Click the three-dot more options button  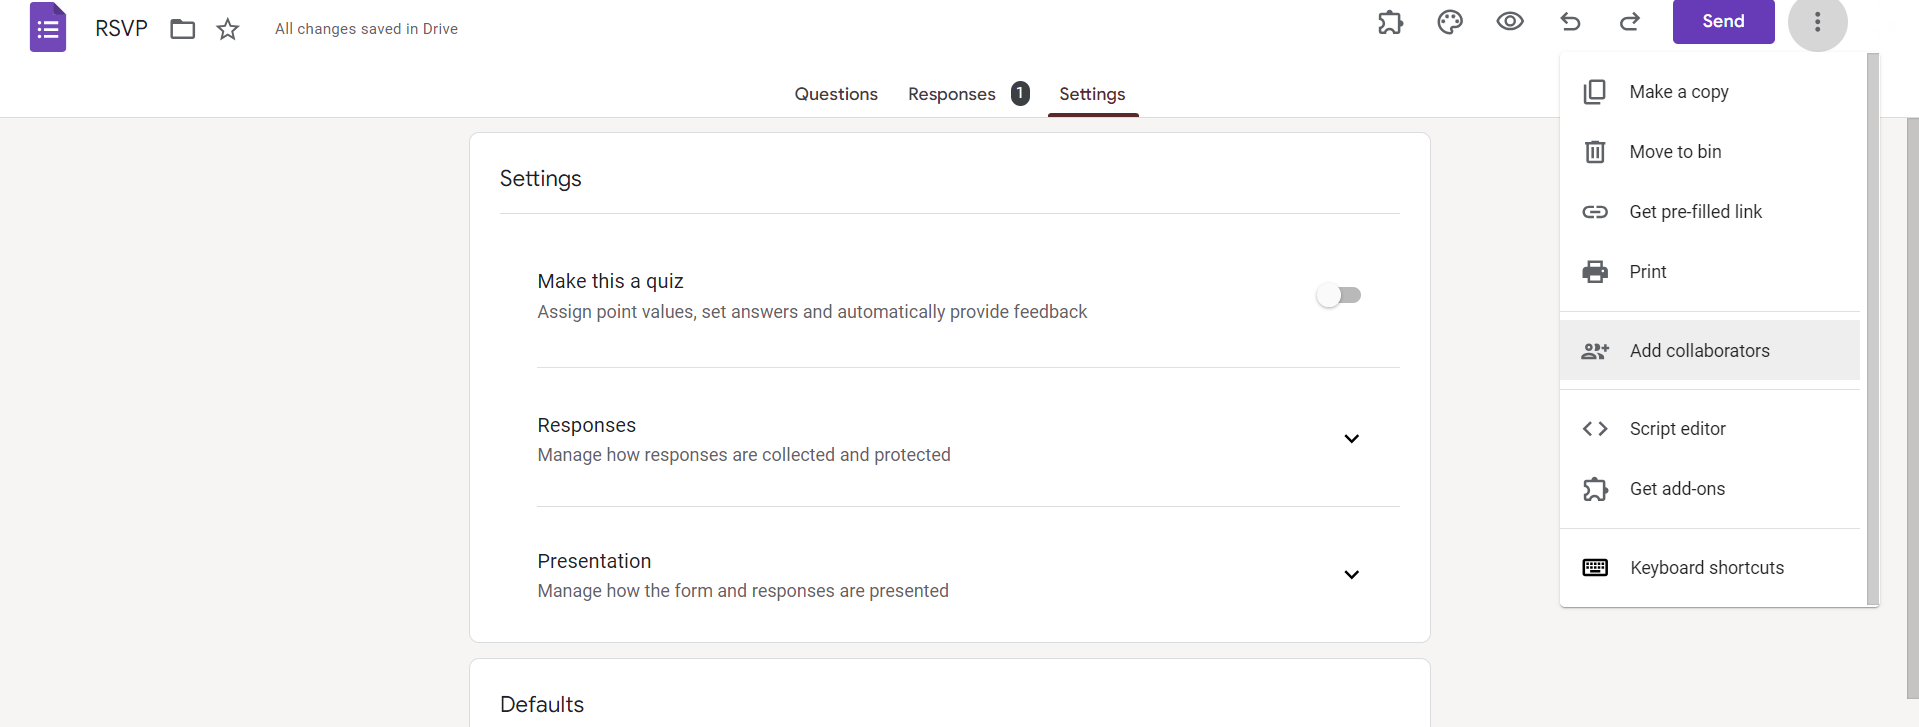click(1818, 22)
